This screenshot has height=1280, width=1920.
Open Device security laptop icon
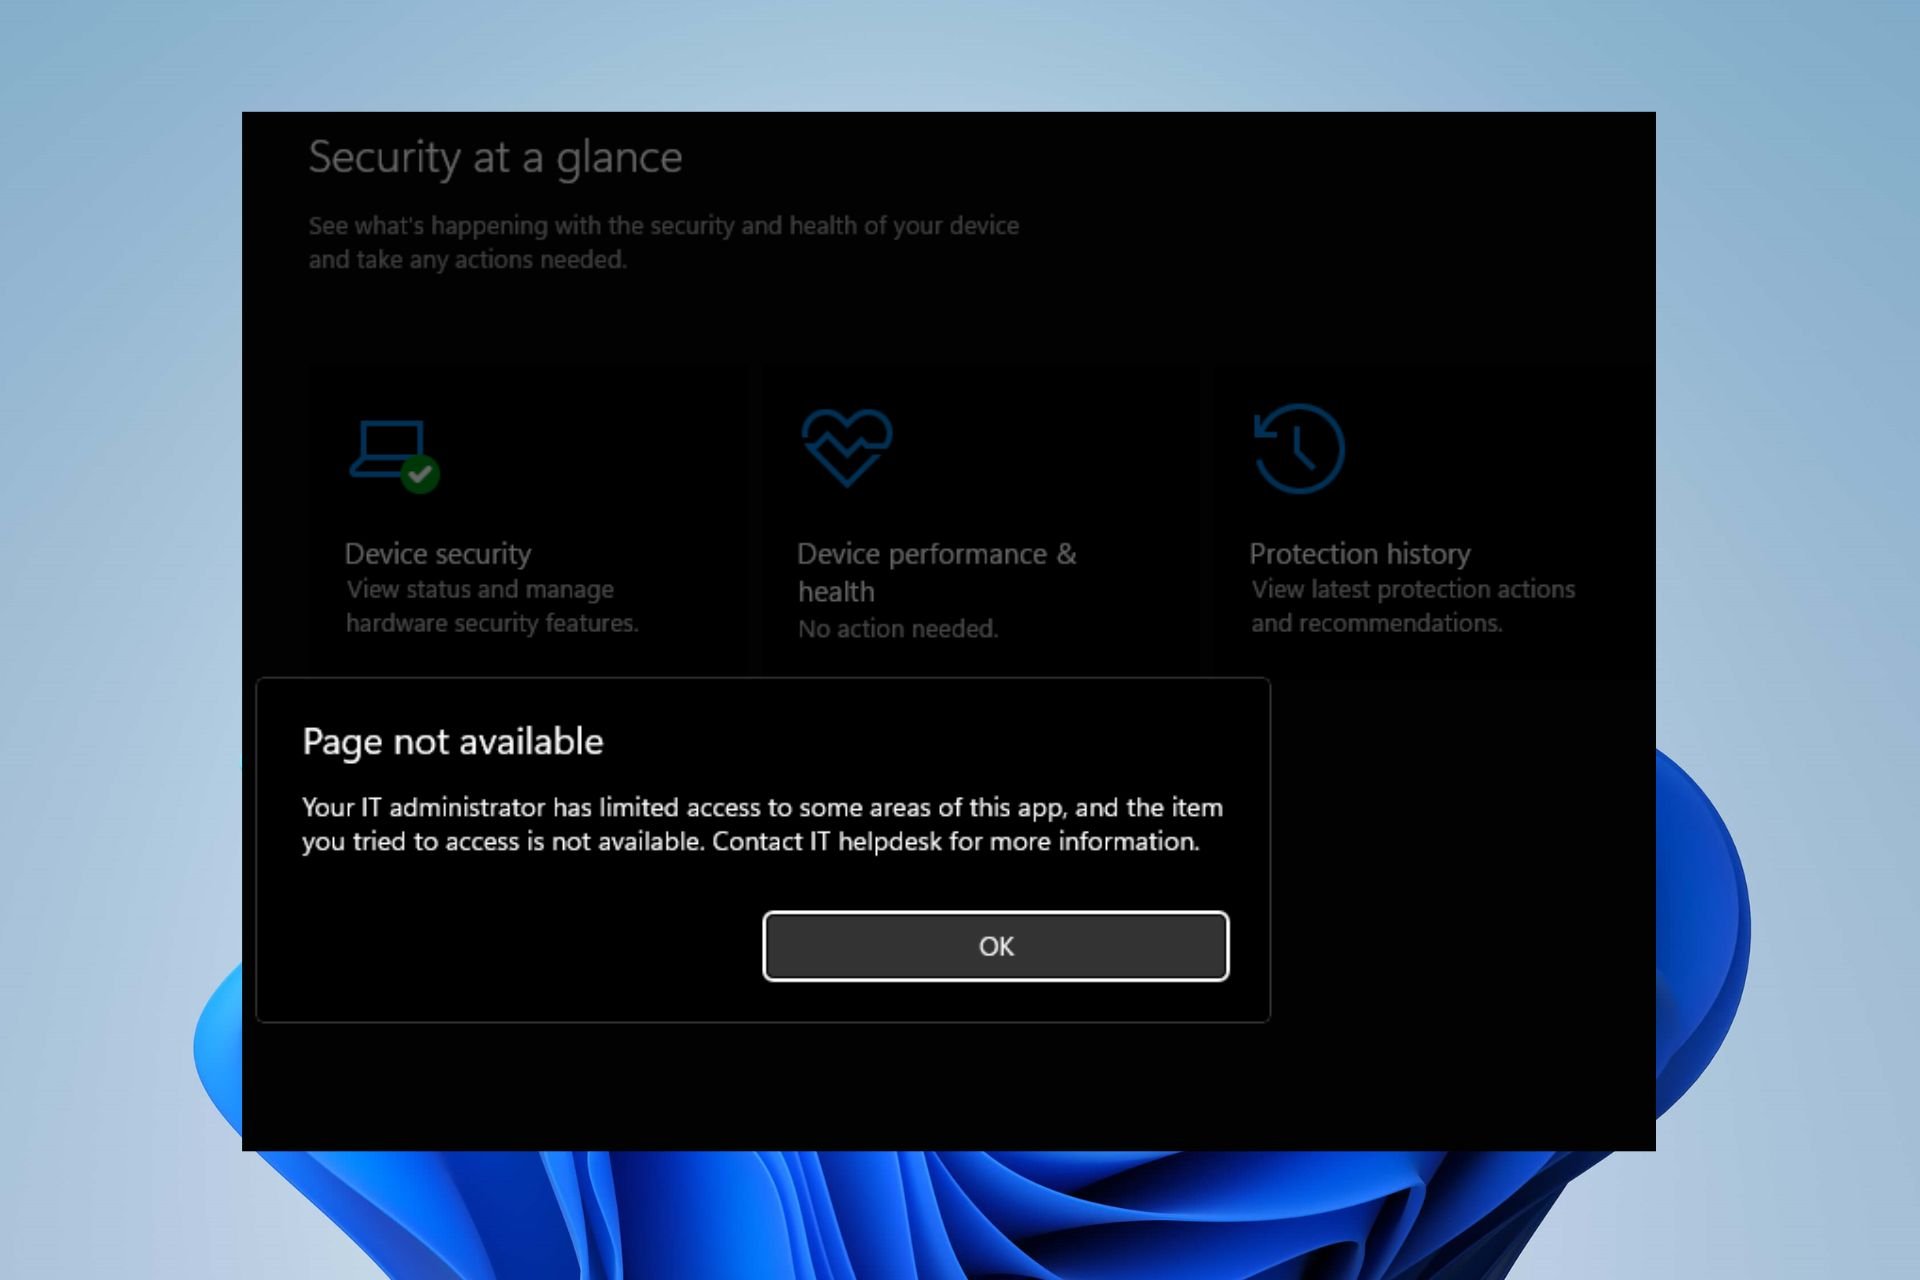click(x=394, y=455)
